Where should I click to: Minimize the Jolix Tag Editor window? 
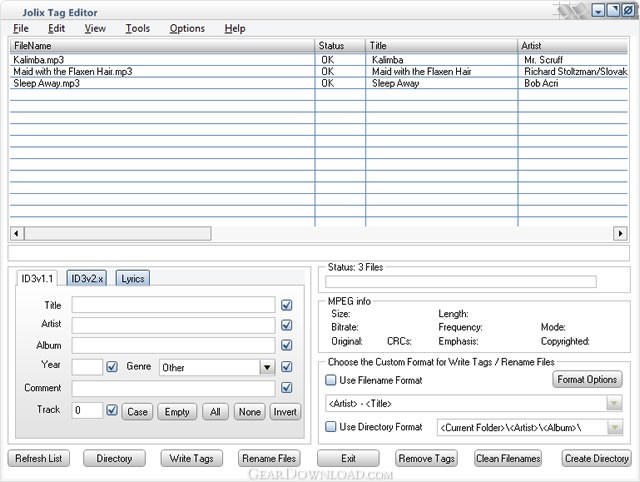click(598, 11)
